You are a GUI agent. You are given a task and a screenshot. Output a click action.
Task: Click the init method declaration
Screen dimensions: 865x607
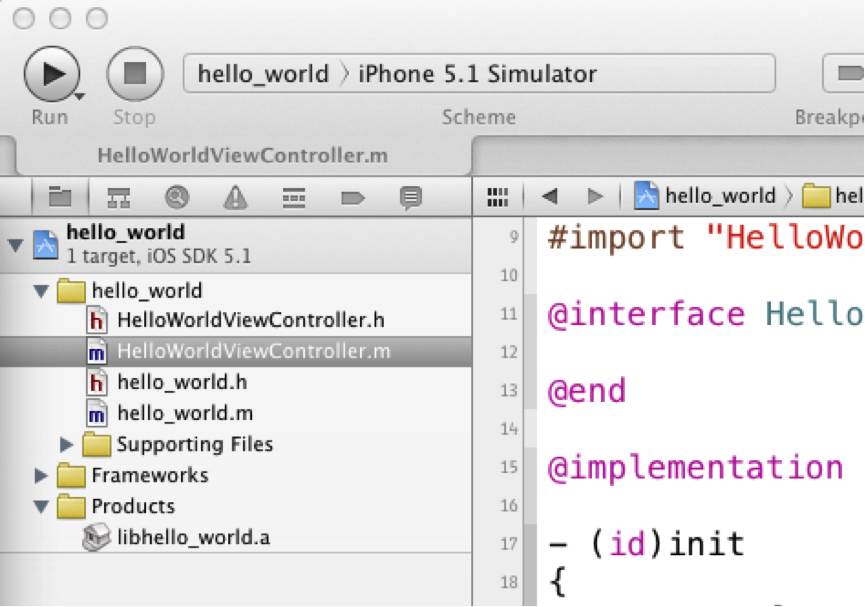pyautogui.click(x=647, y=543)
